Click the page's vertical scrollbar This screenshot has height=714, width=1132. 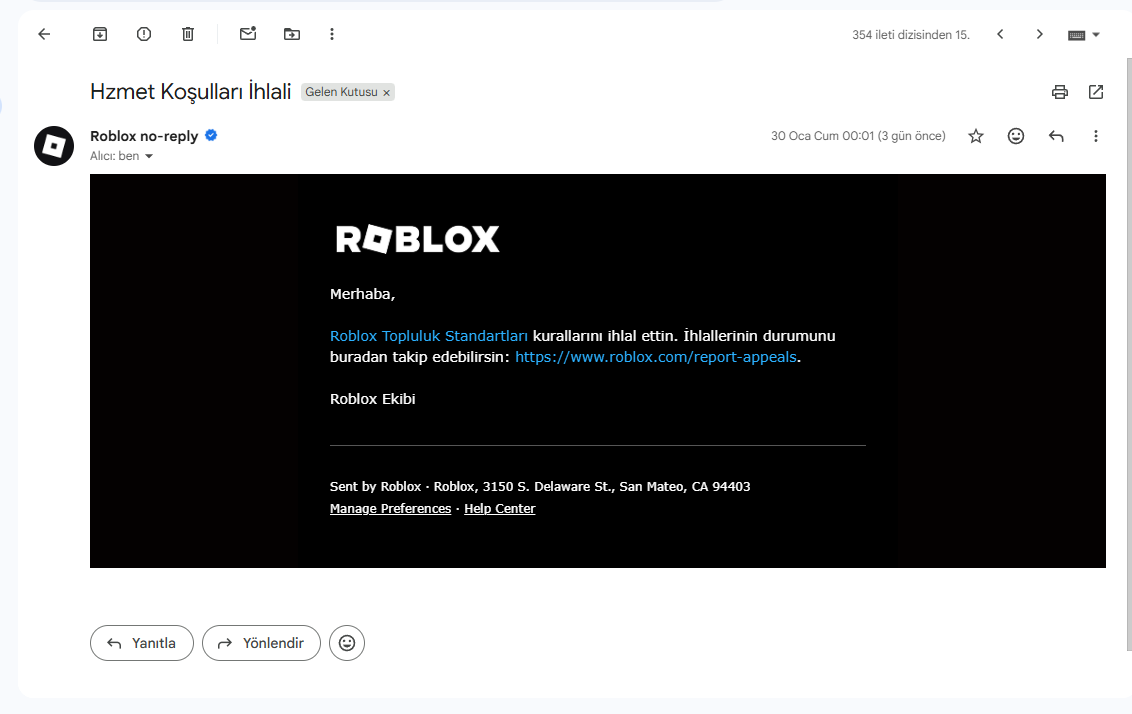point(1129,354)
